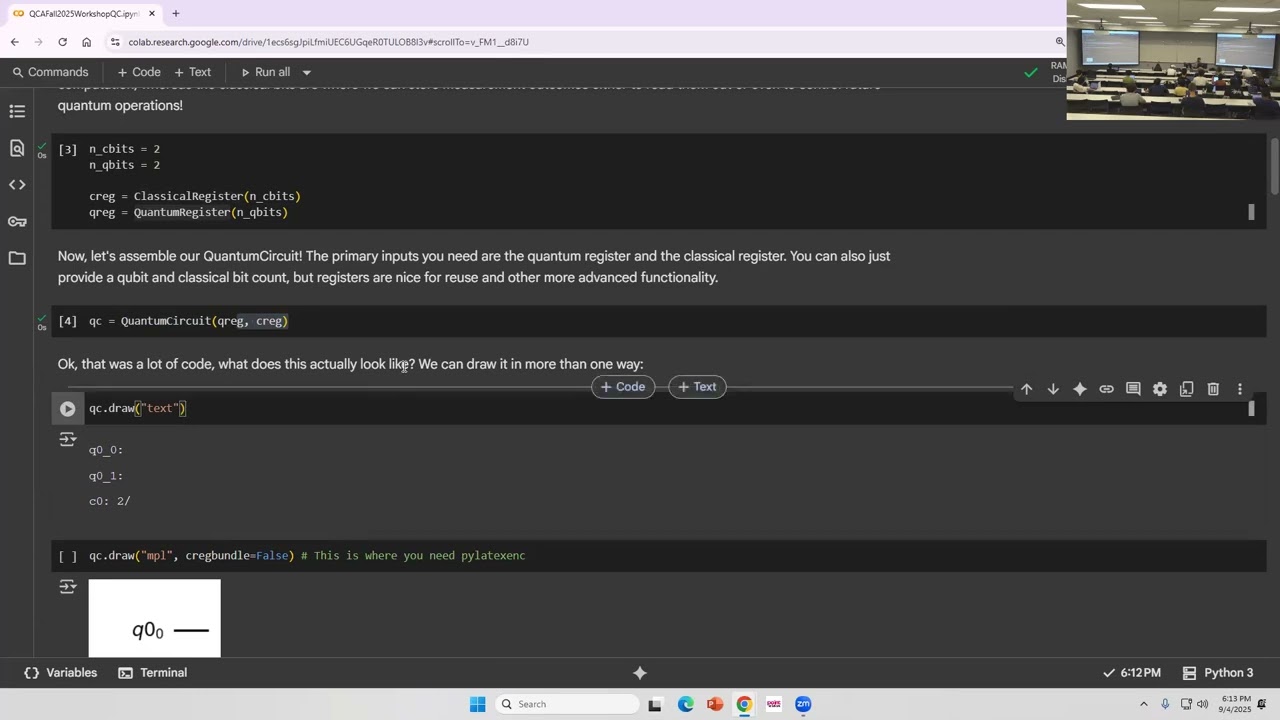Add a text cell from toolbar
Image resolution: width=1280 pixels, height=720 pixels.
(193, 72)
